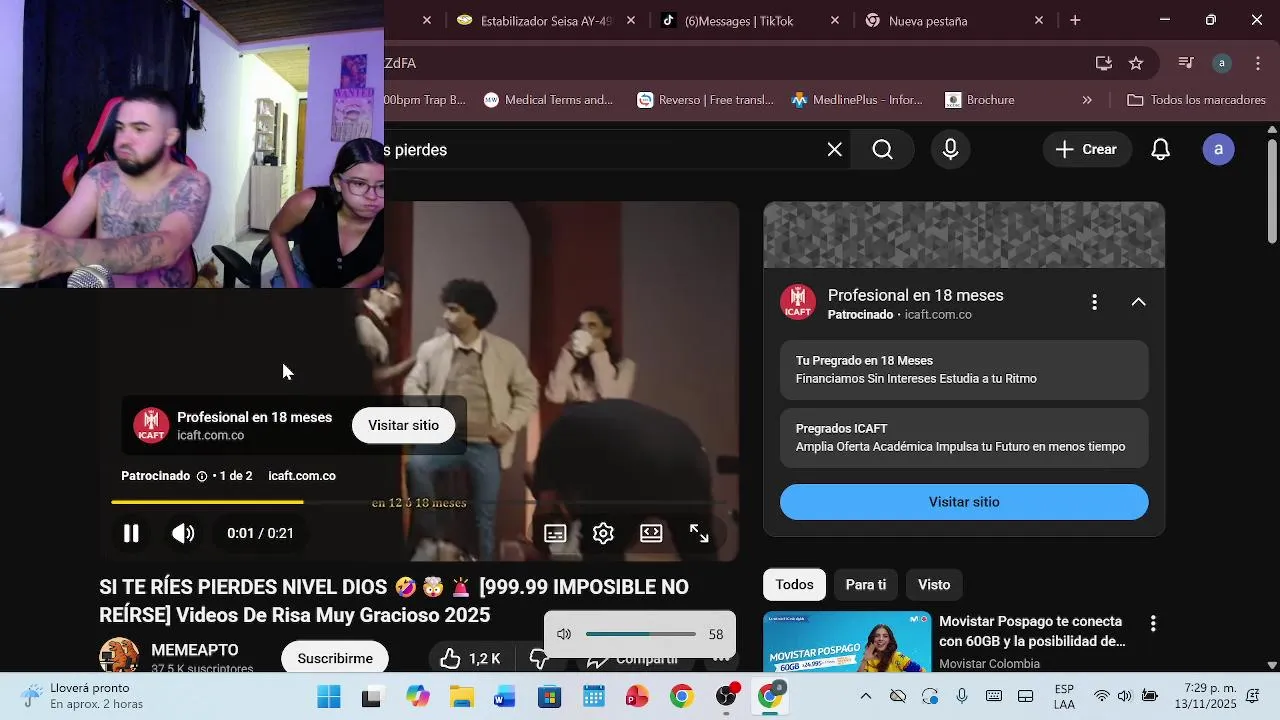Open Microsoft Store from taskbar

pos(549,697)
